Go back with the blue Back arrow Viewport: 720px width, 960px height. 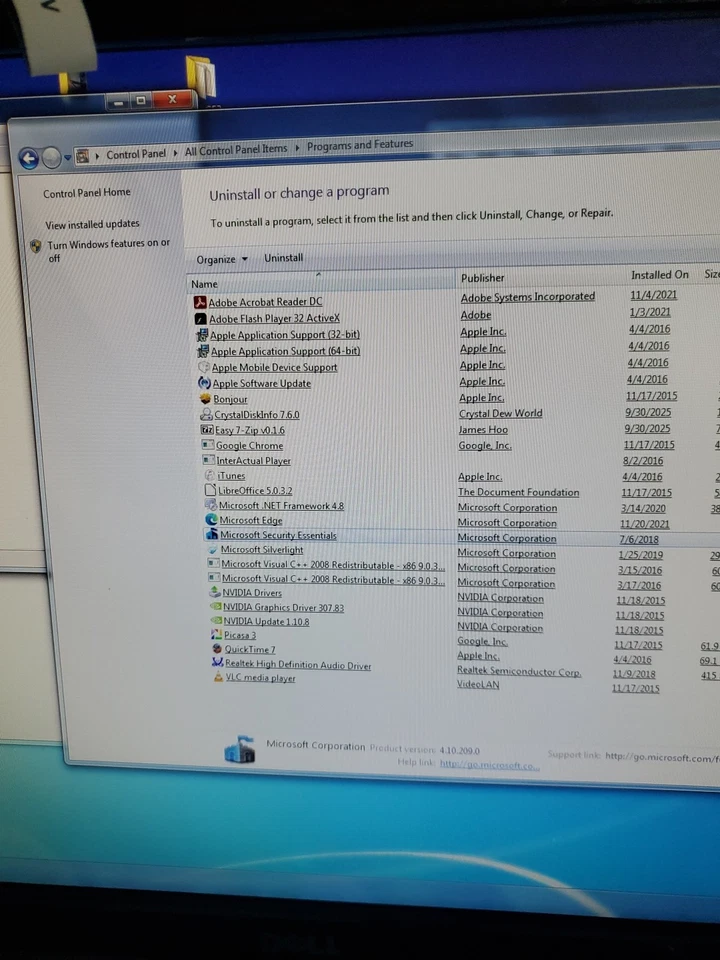click(29, 159)
